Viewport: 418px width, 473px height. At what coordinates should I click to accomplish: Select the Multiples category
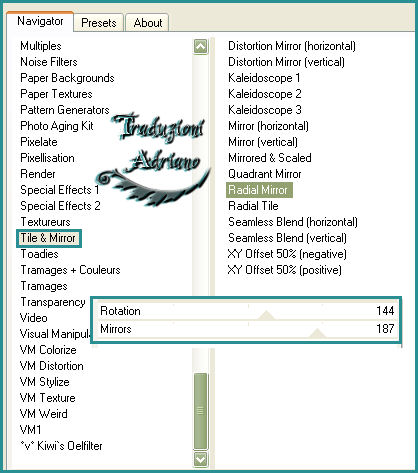pyautogui.click(x=41, y=46)
